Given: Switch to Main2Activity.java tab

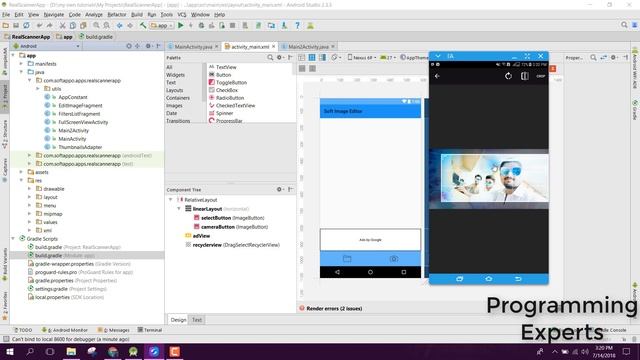Looking at the screenshot, I should [x=308, y=47].
